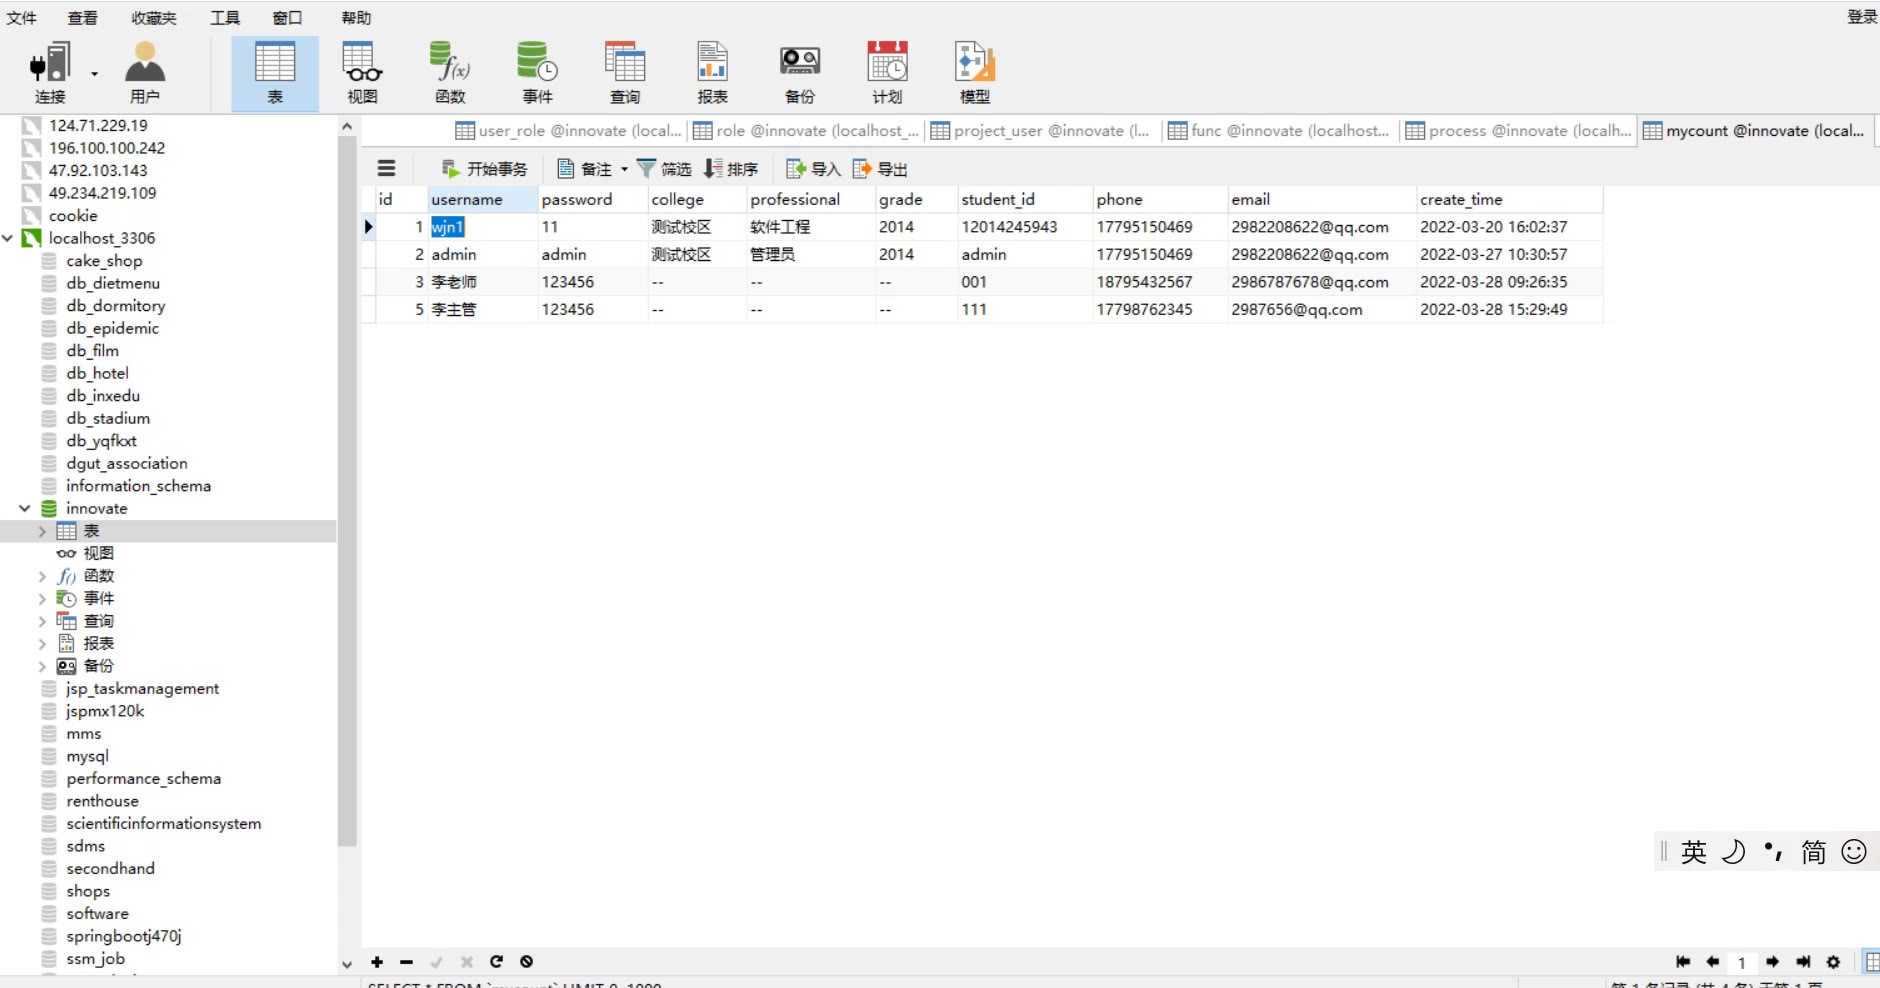Open the 连接 connection tool

[50, 73]
